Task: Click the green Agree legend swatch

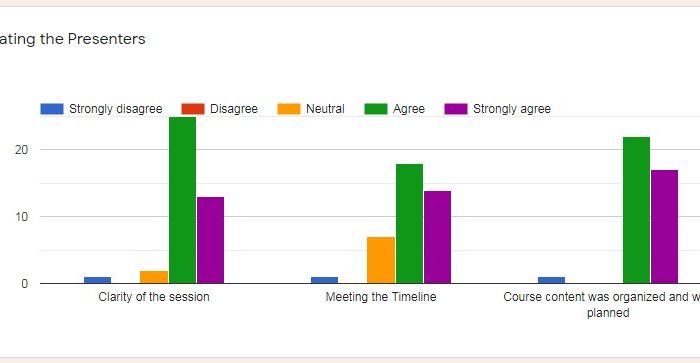Action: click(x=376, y=109)
